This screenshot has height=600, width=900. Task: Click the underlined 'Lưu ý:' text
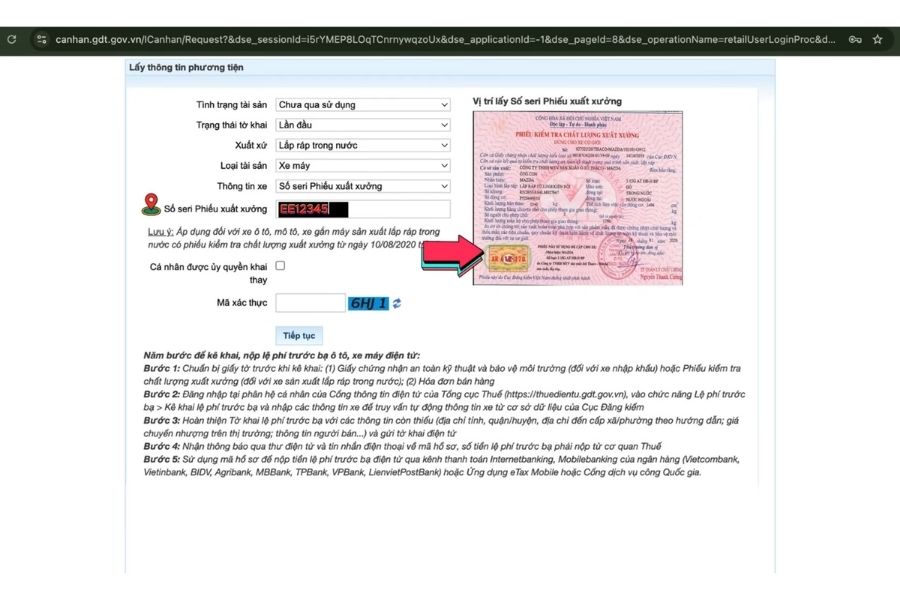160,231
